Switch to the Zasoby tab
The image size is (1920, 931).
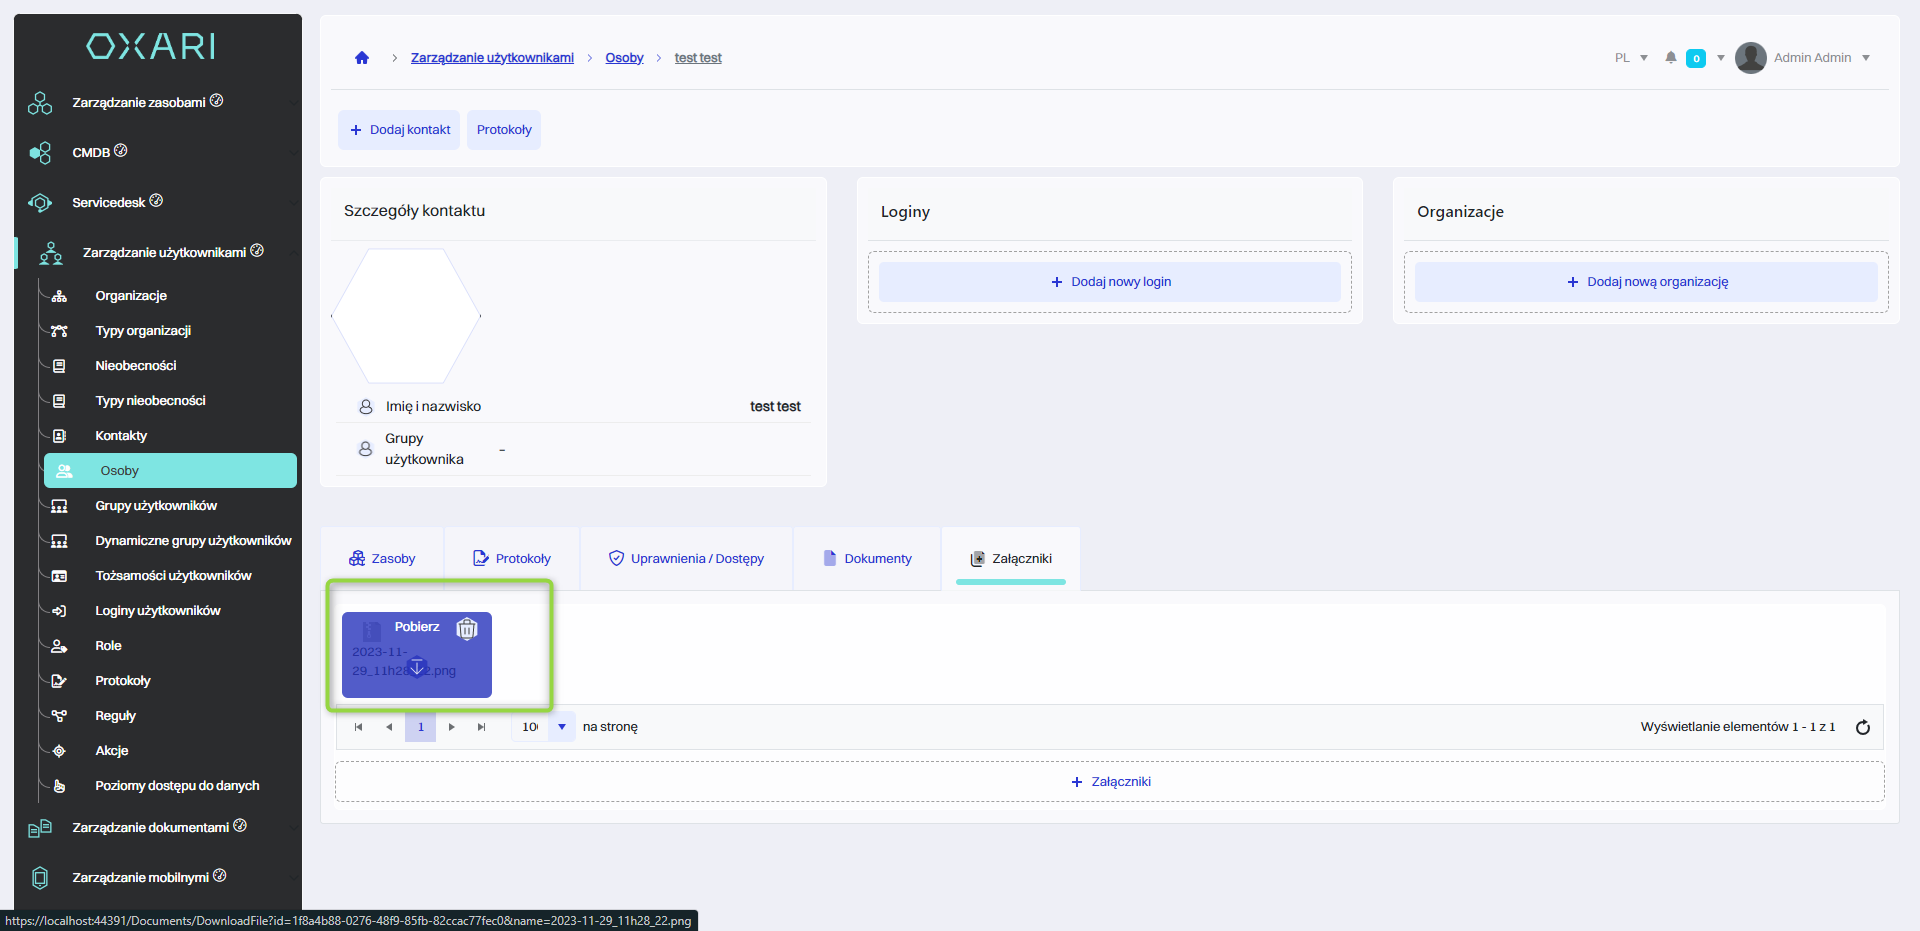click(x=382, y=558)
